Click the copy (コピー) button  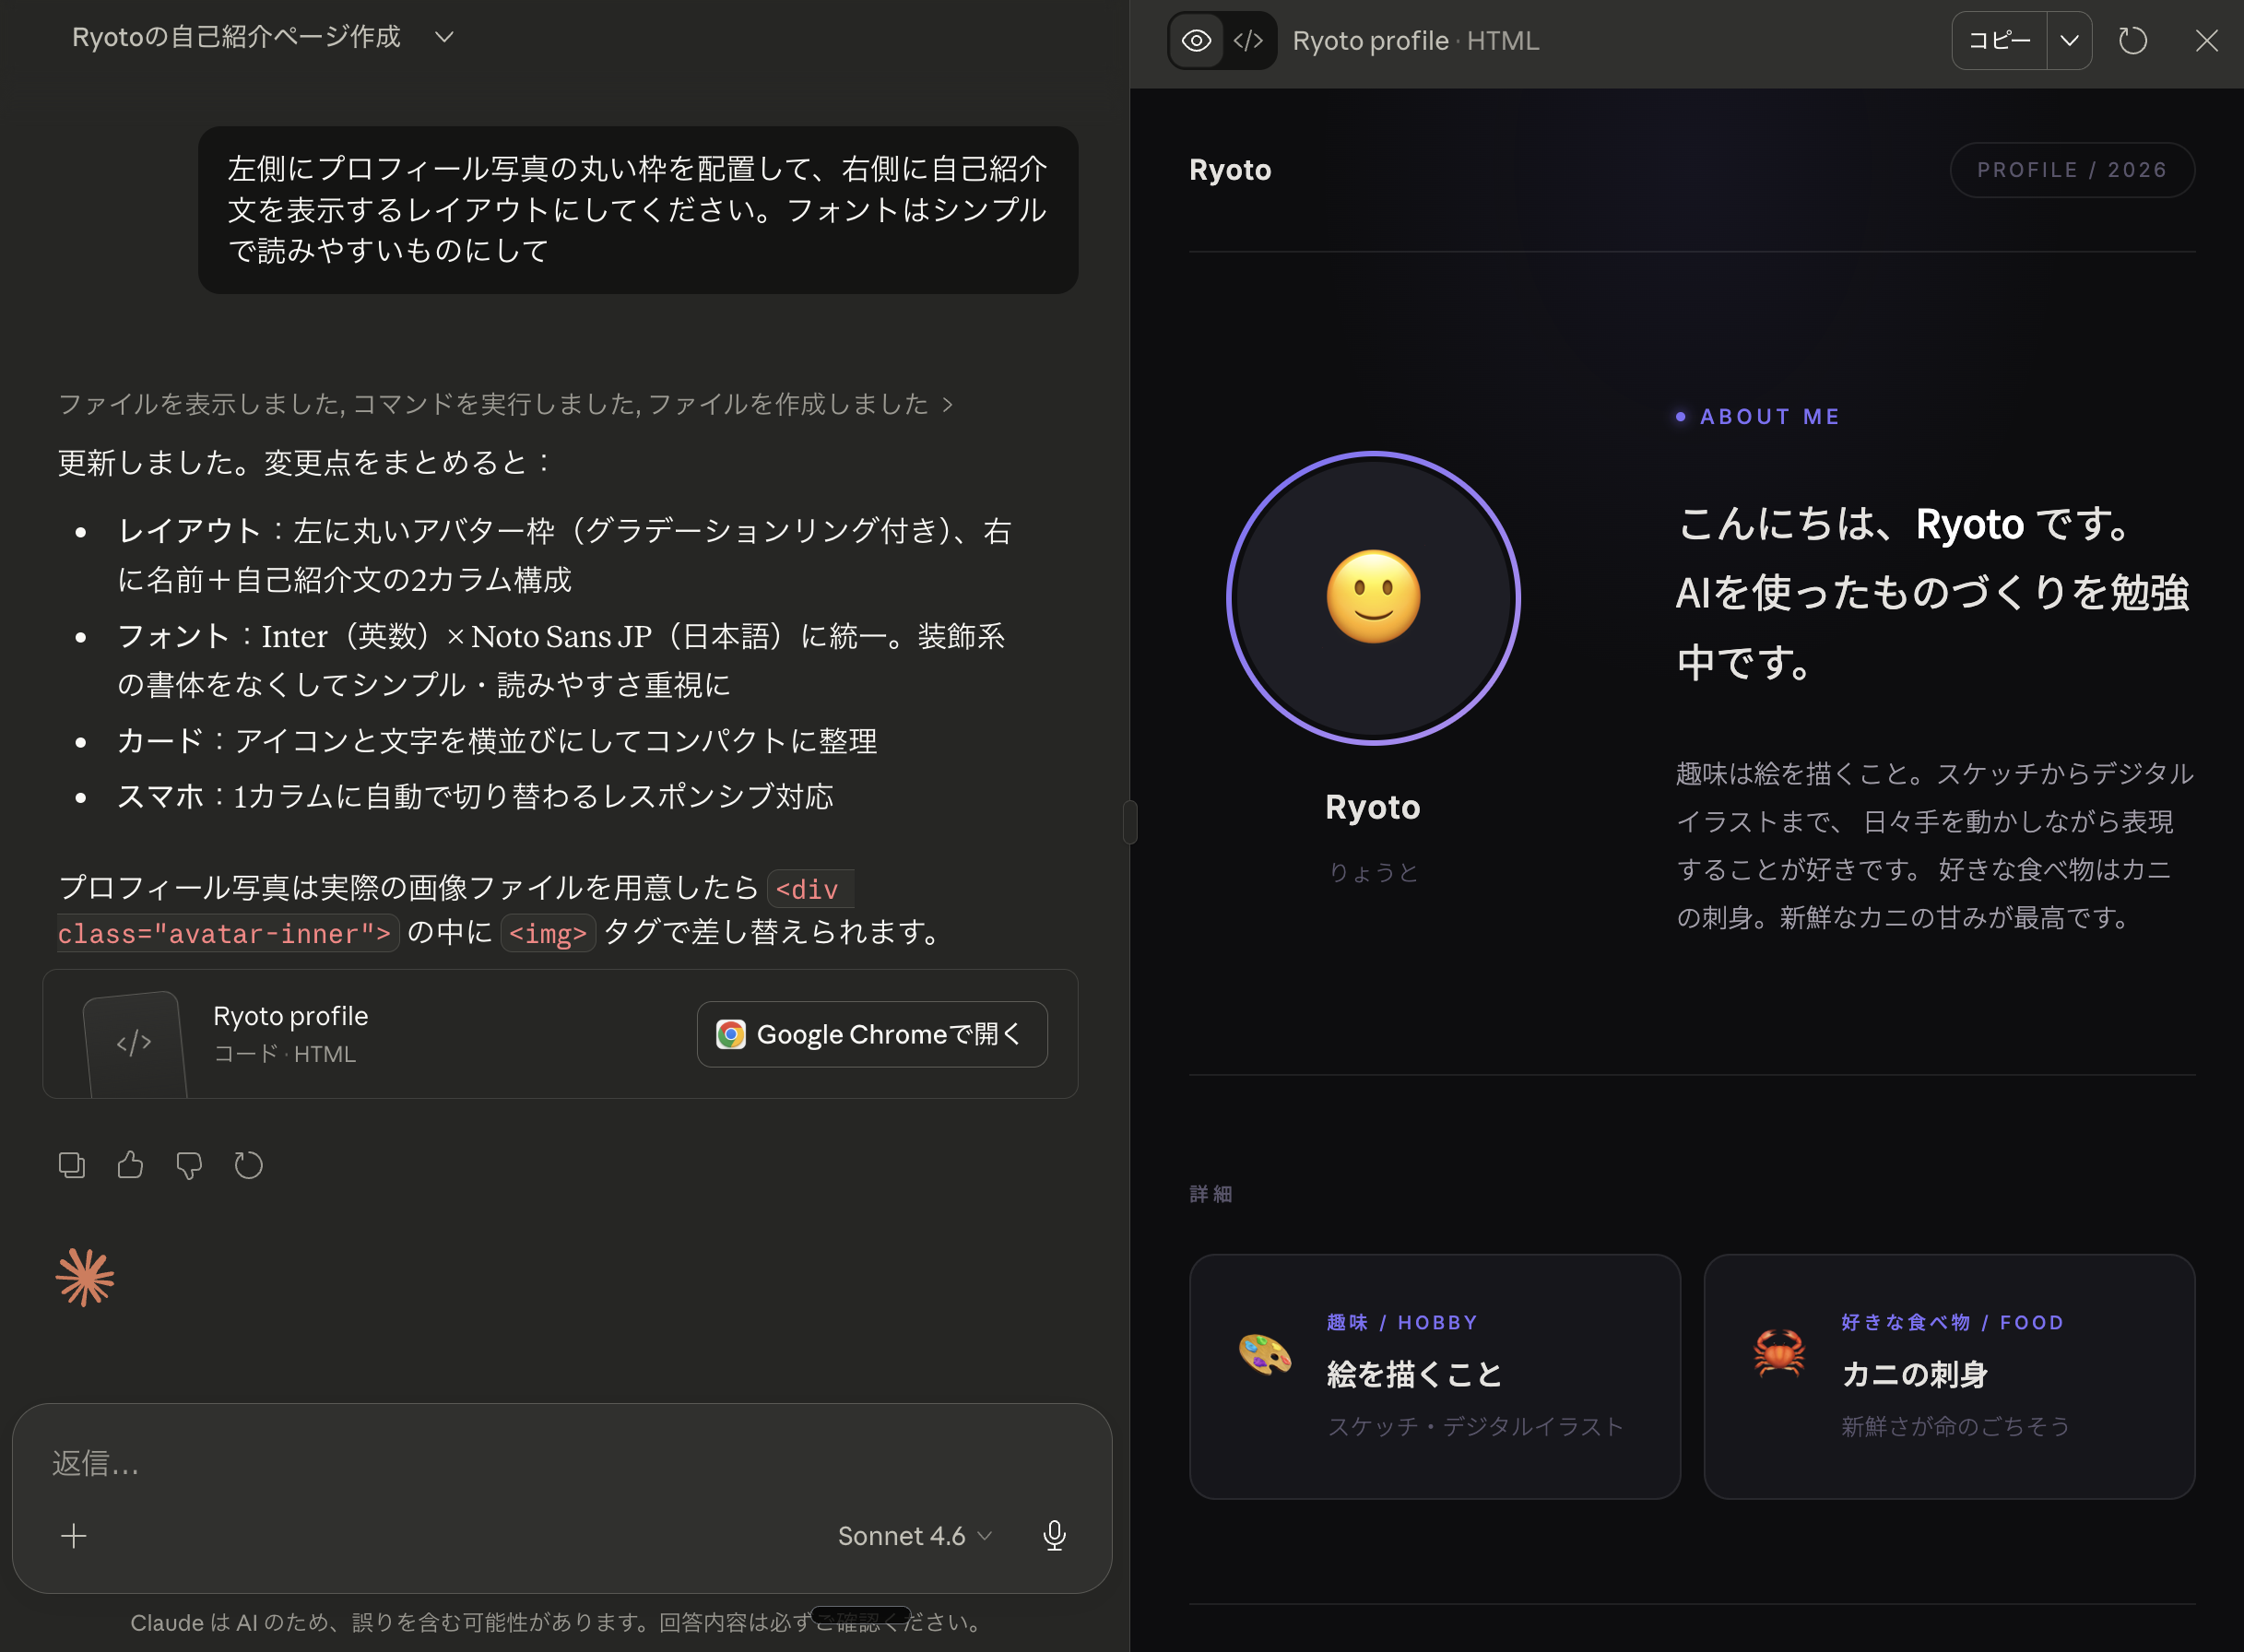(1999, 41)
